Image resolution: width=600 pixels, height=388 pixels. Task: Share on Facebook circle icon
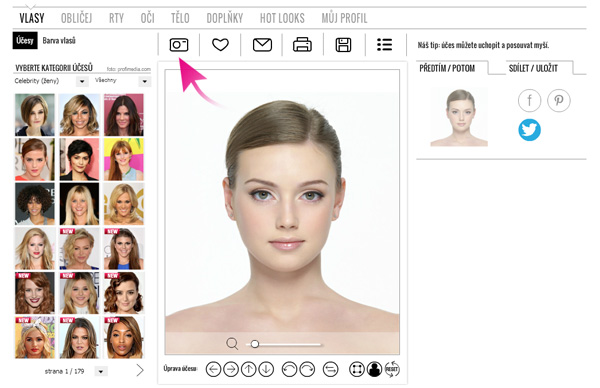click(530, 100)
